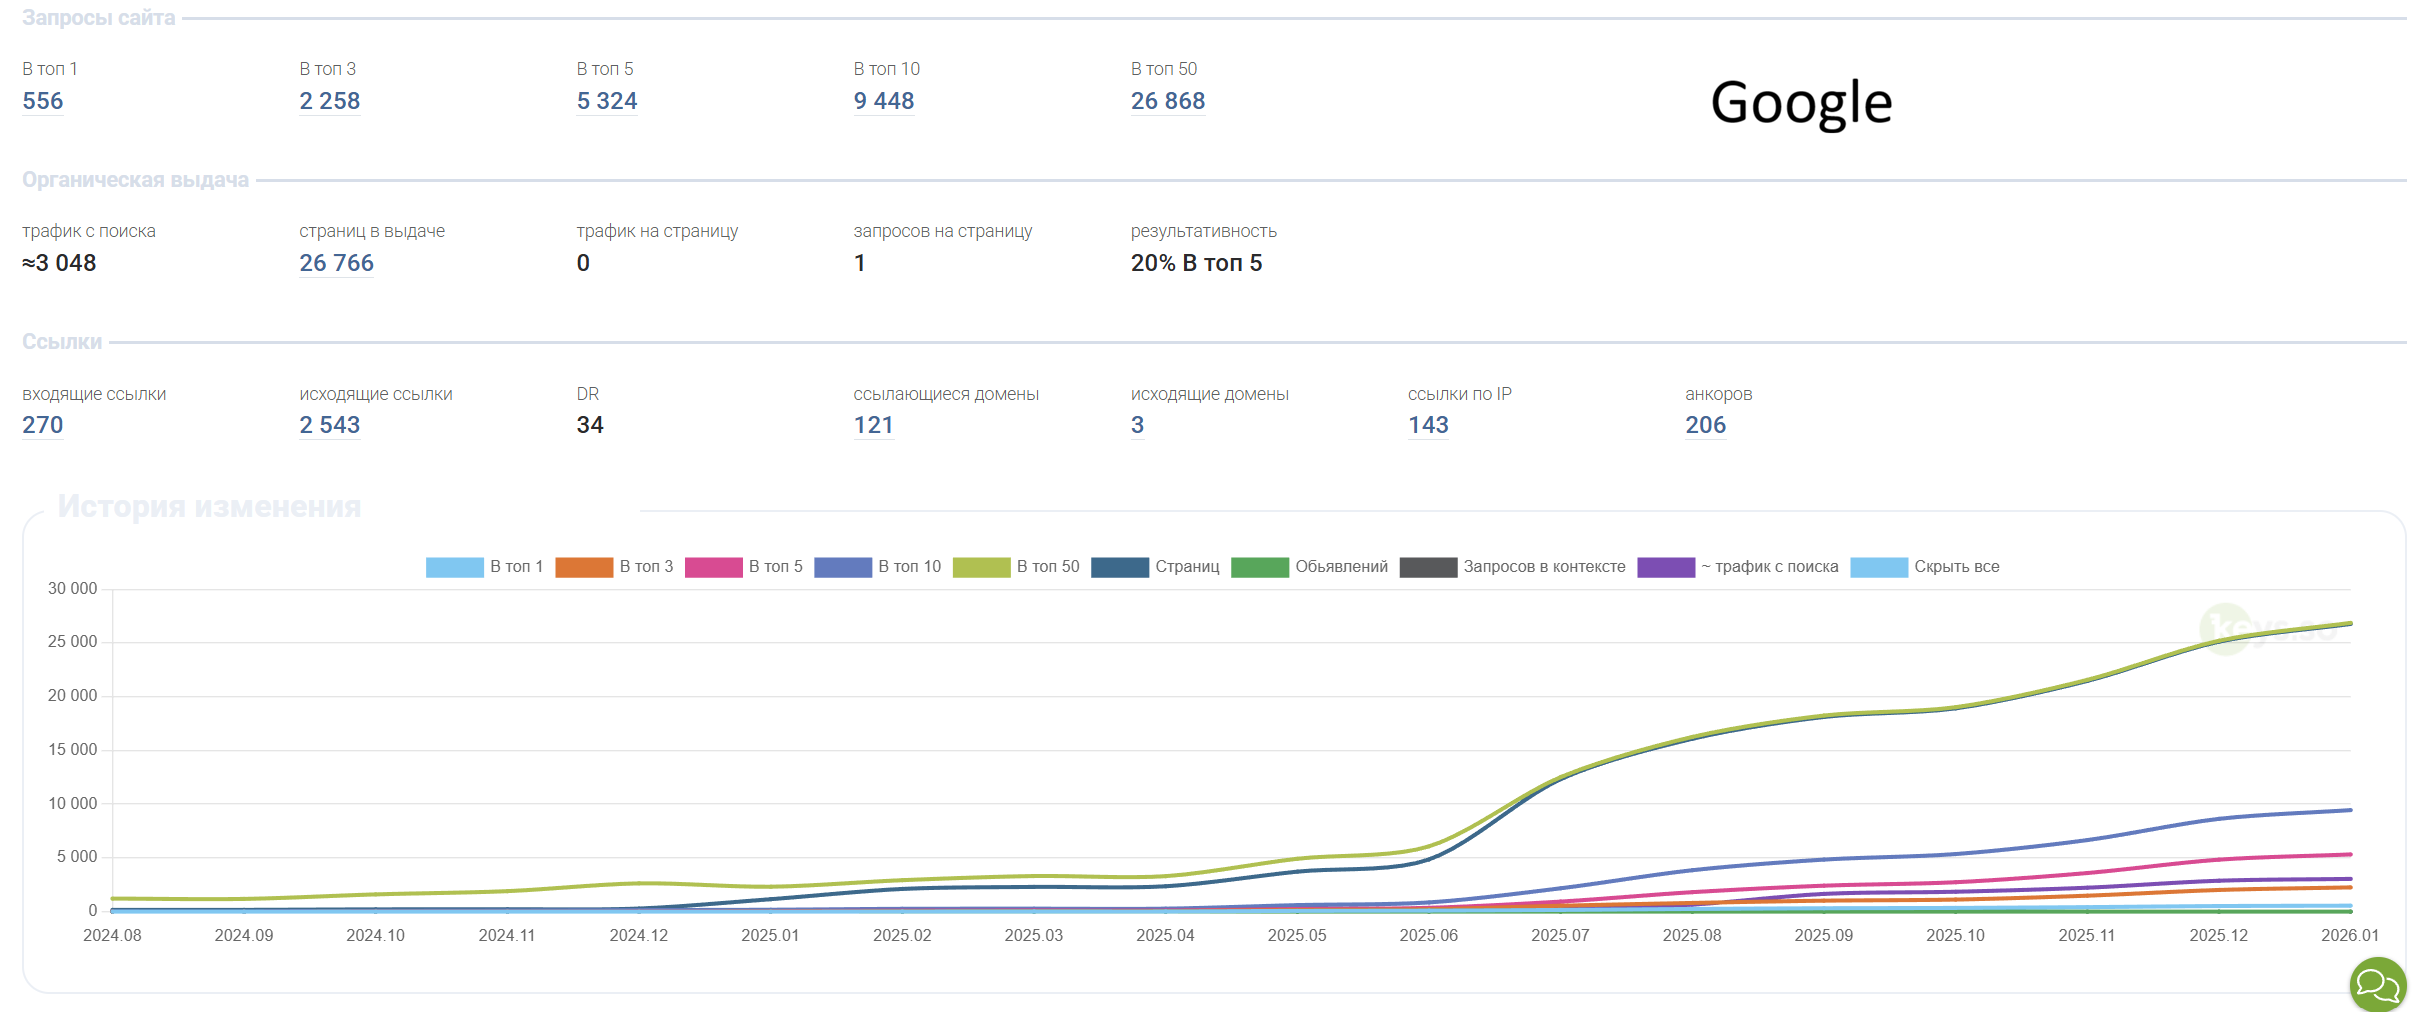The height and width of the screenshot is (1012, 2425).
Task: Toggle the 'В топ 10' legend series
Action: 878,567
